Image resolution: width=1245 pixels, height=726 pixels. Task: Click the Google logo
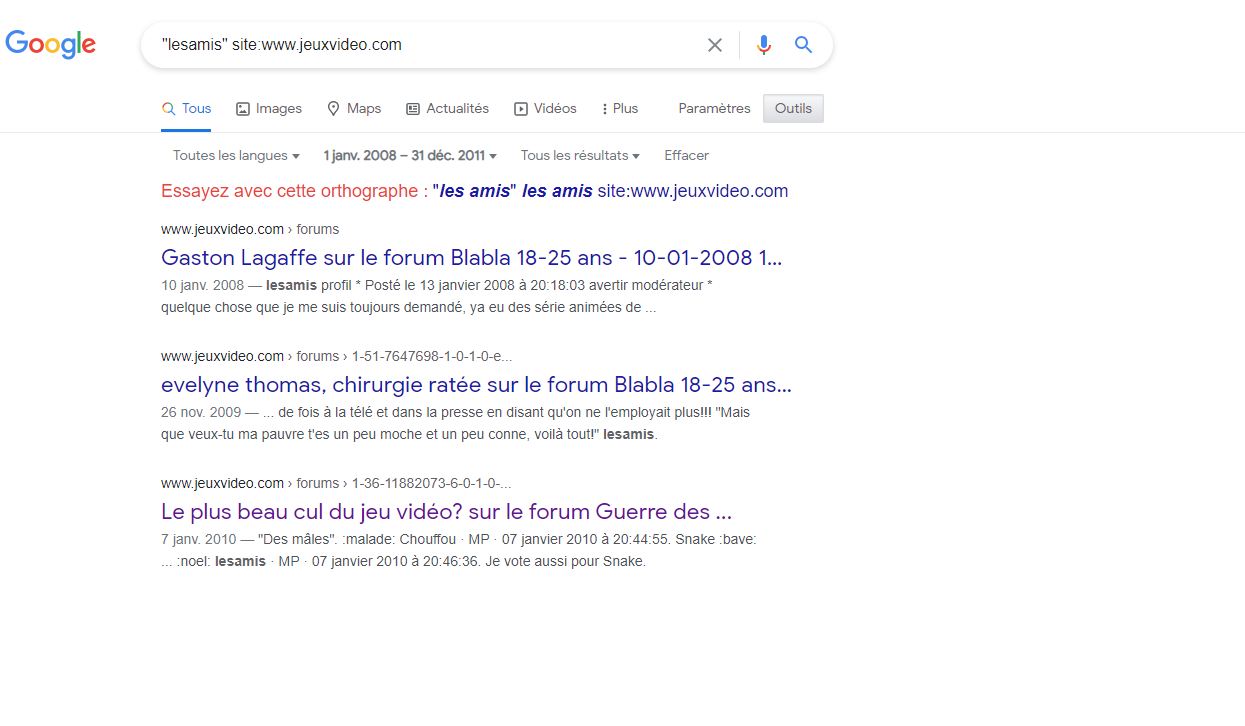(x=51, y=44)
